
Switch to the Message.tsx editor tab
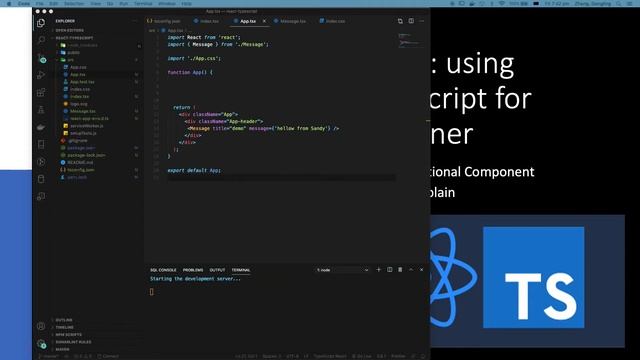(290, 21)
